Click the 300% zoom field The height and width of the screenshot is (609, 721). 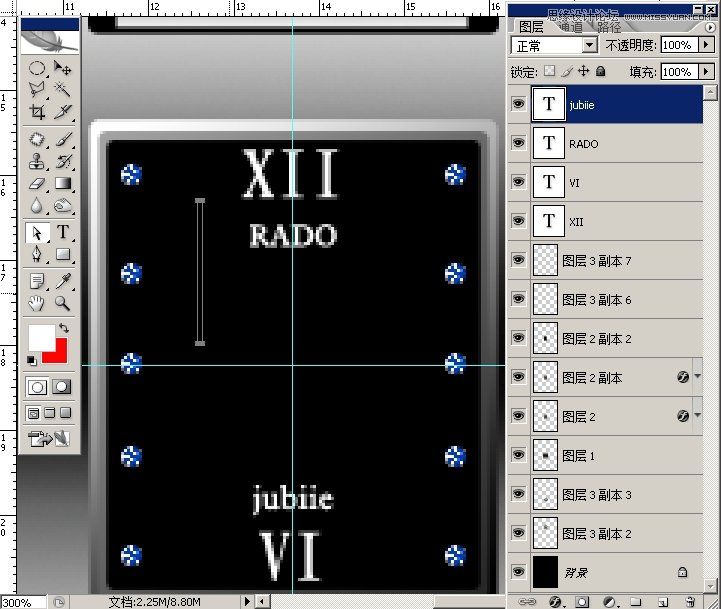click(23, 602)
